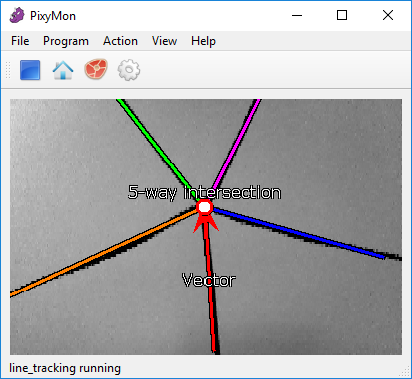Viewport: 412px width, 379px height.
Task: Click the 'line_tracking running' status text
Action: click(x=65, y=368)
